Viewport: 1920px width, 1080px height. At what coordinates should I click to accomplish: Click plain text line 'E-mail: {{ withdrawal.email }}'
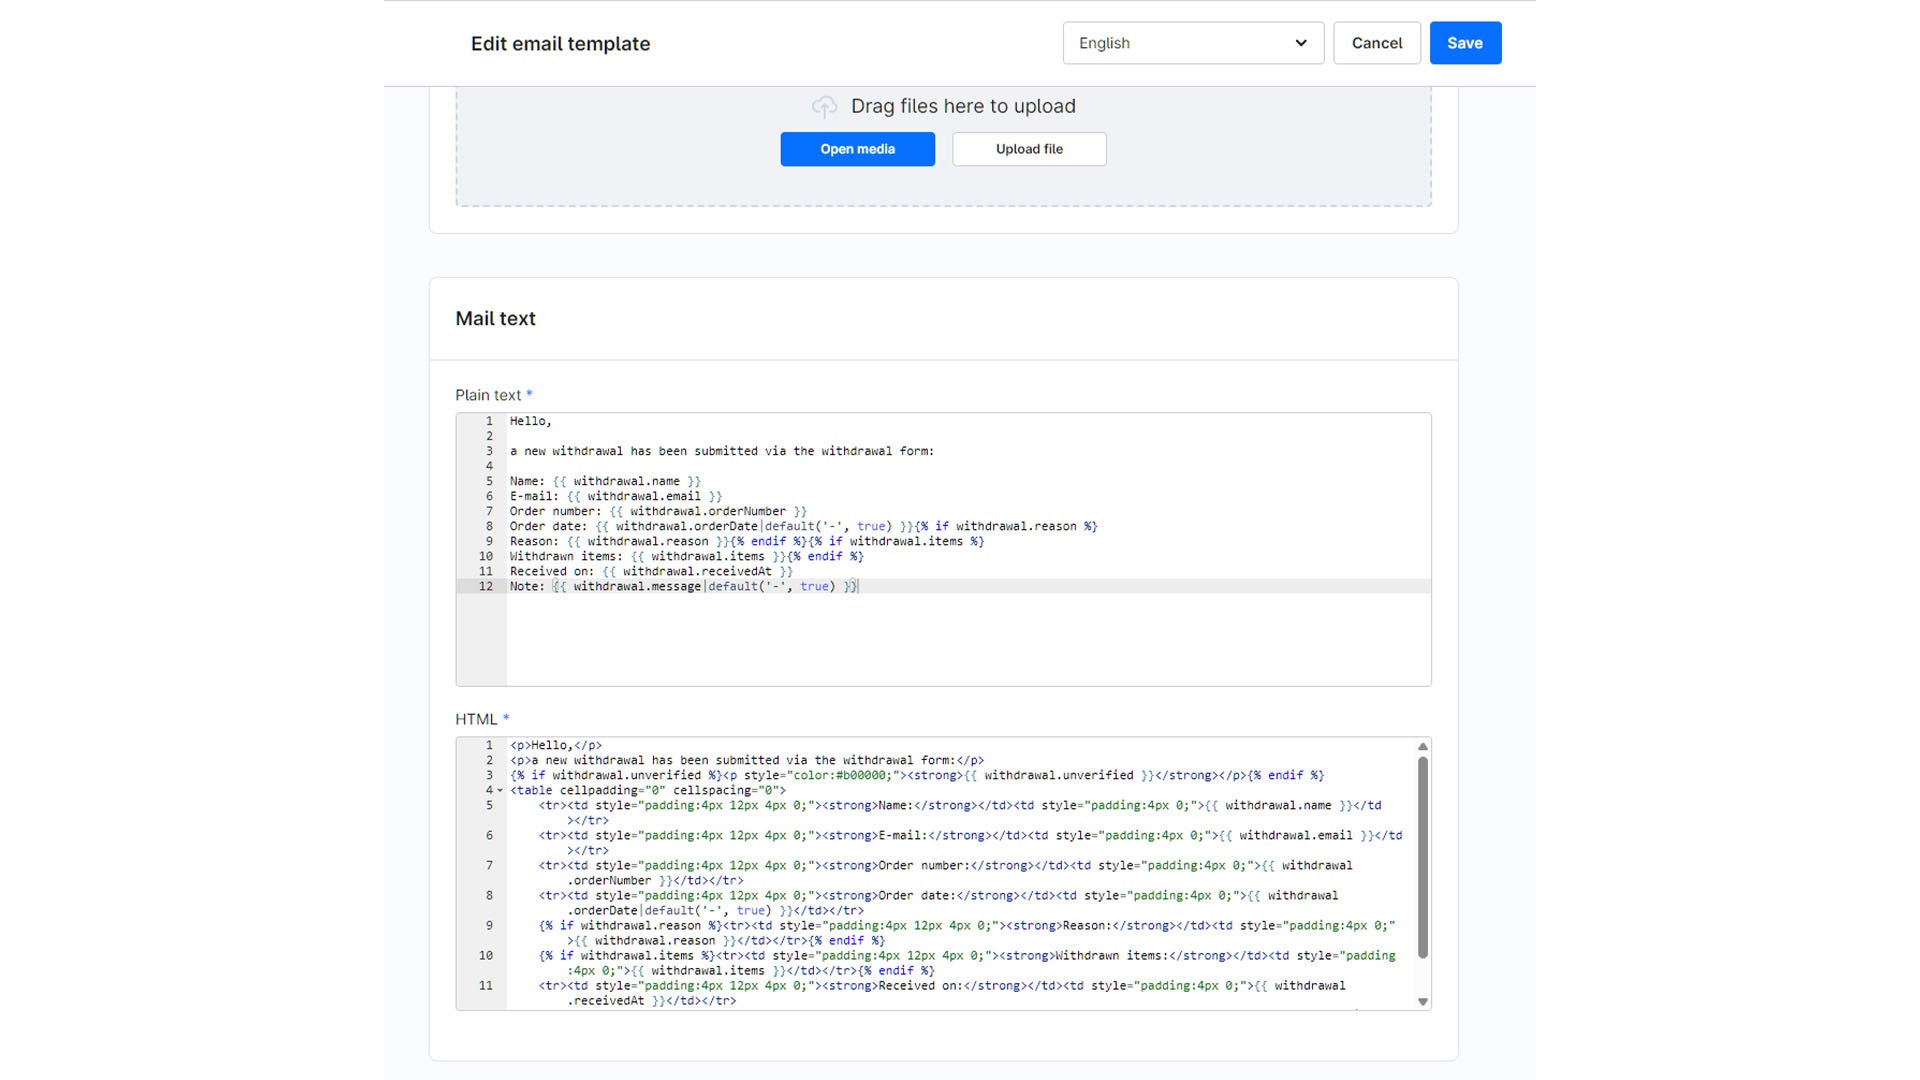click(616, 496)
